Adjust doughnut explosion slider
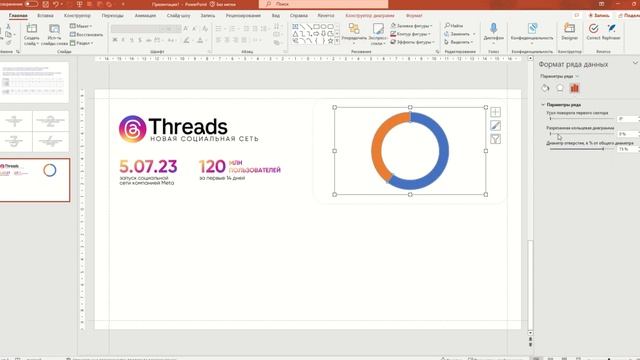Viewport: 640px width, 360px height. click(x=582, y=134)
